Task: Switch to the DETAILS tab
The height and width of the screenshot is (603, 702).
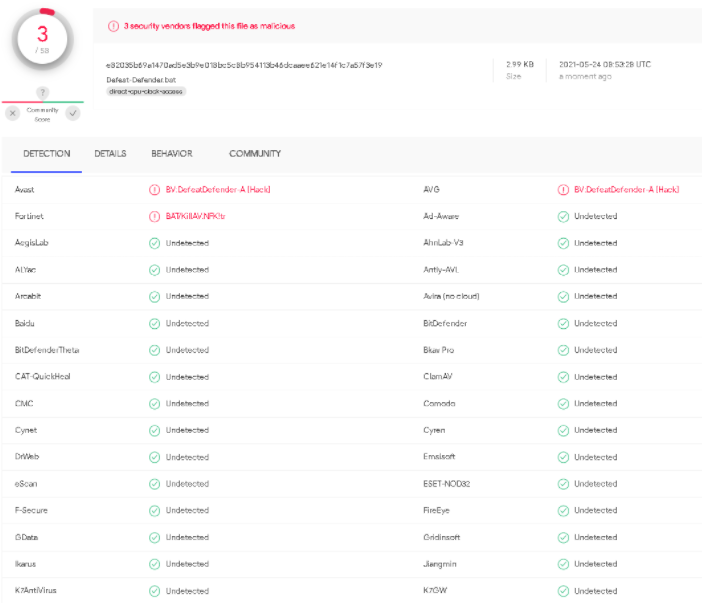Action: [x=110, y=154]
